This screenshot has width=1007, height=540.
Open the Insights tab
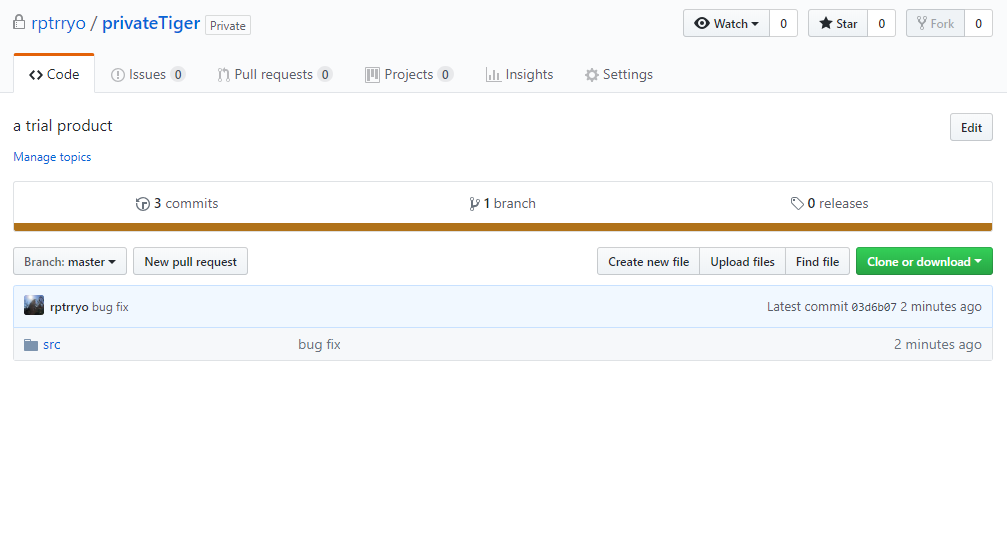pos(520,74)
